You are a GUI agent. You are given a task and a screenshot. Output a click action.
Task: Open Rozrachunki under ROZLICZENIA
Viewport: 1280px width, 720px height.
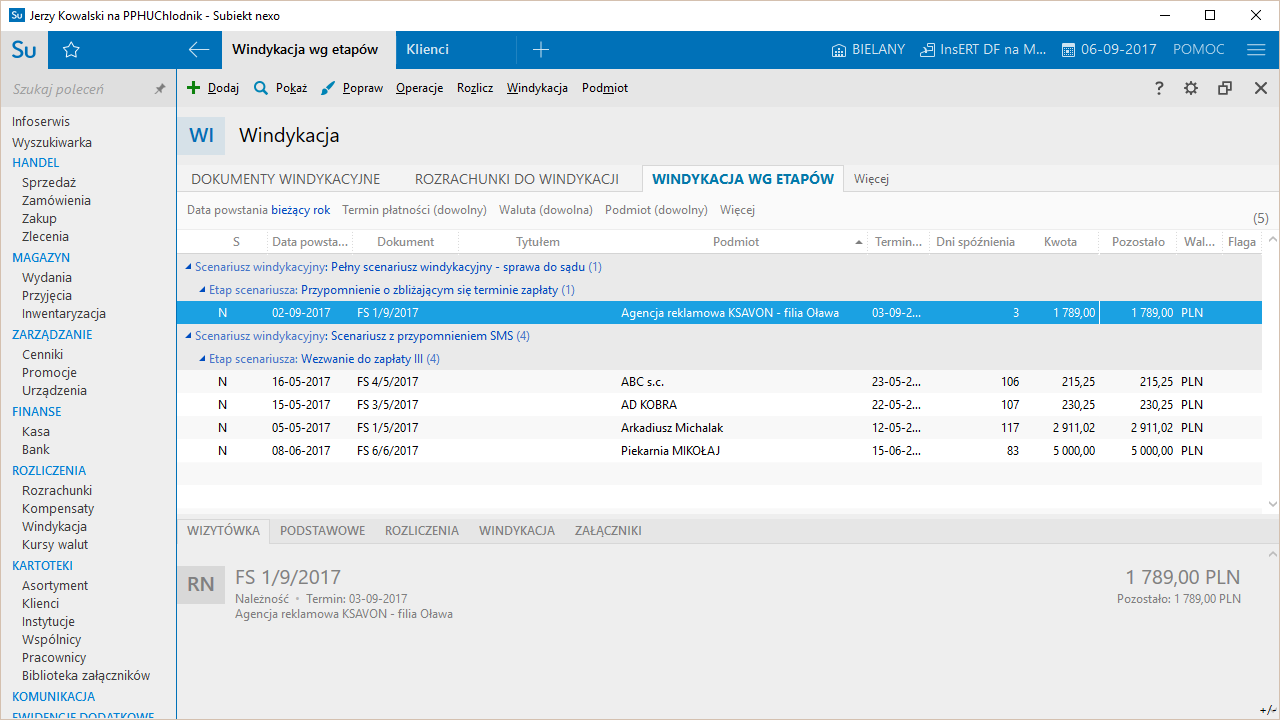pyautogui.click(x=57, y=490)
